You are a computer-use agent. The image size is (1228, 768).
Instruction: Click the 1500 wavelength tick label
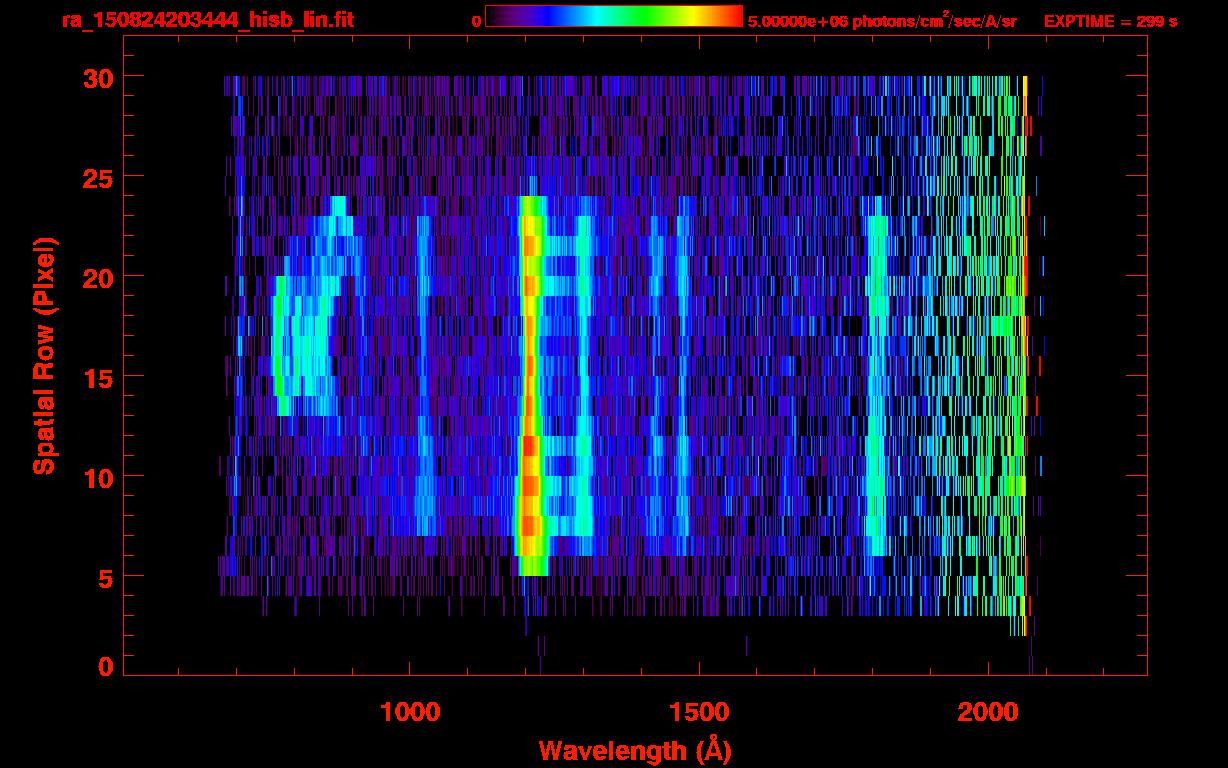[x=699, y=712]
